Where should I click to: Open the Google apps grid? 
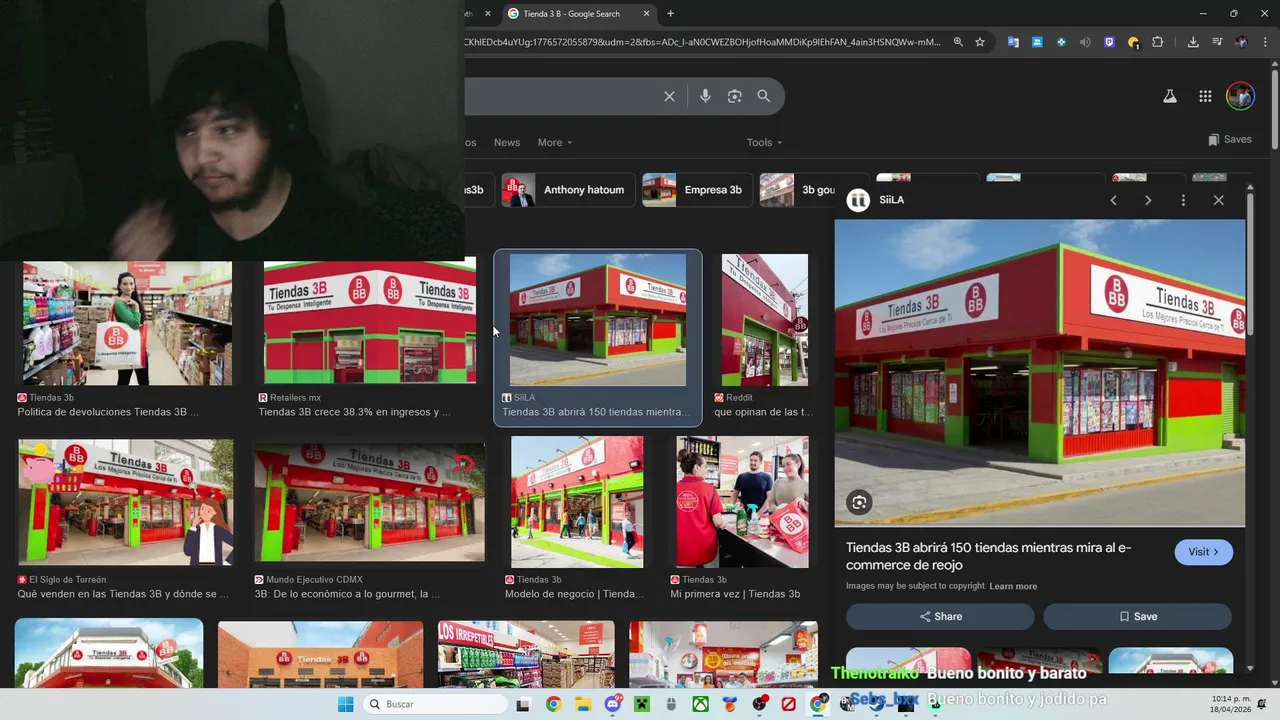coord(1205,96)
